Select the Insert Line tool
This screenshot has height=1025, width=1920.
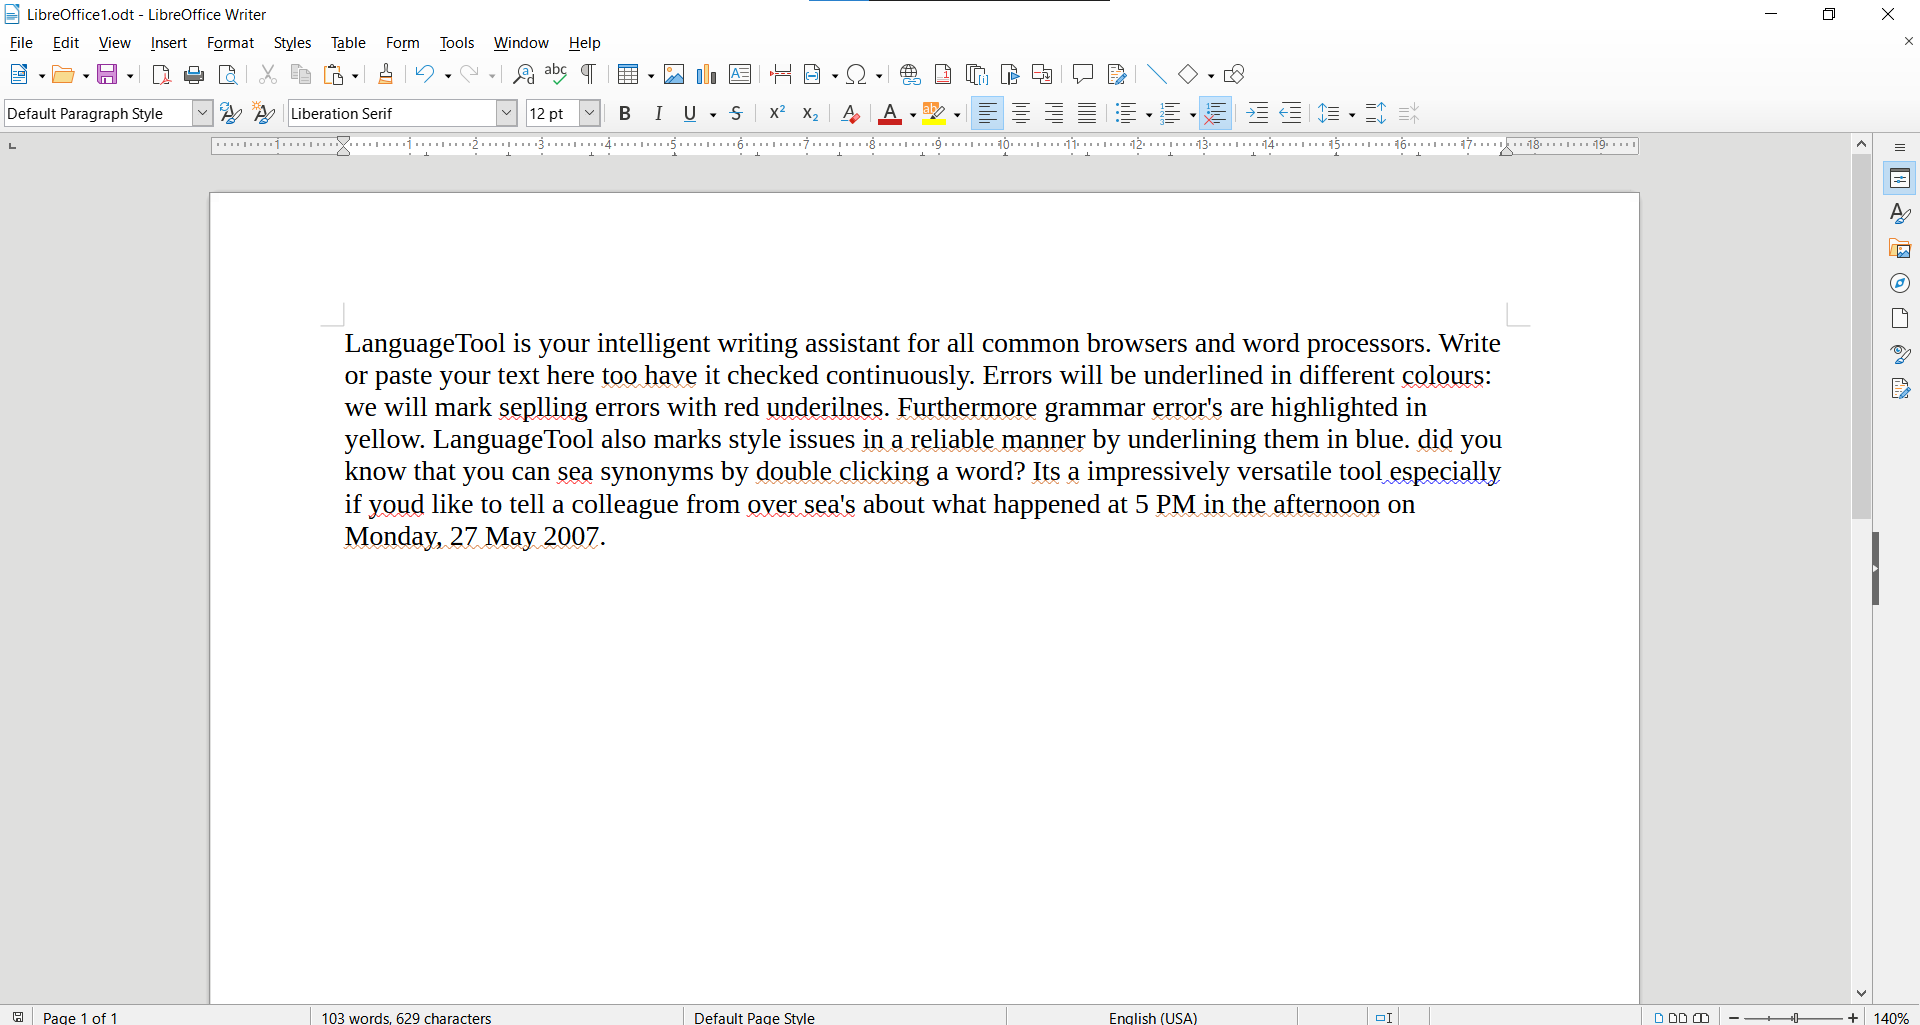pos(1156,75)
